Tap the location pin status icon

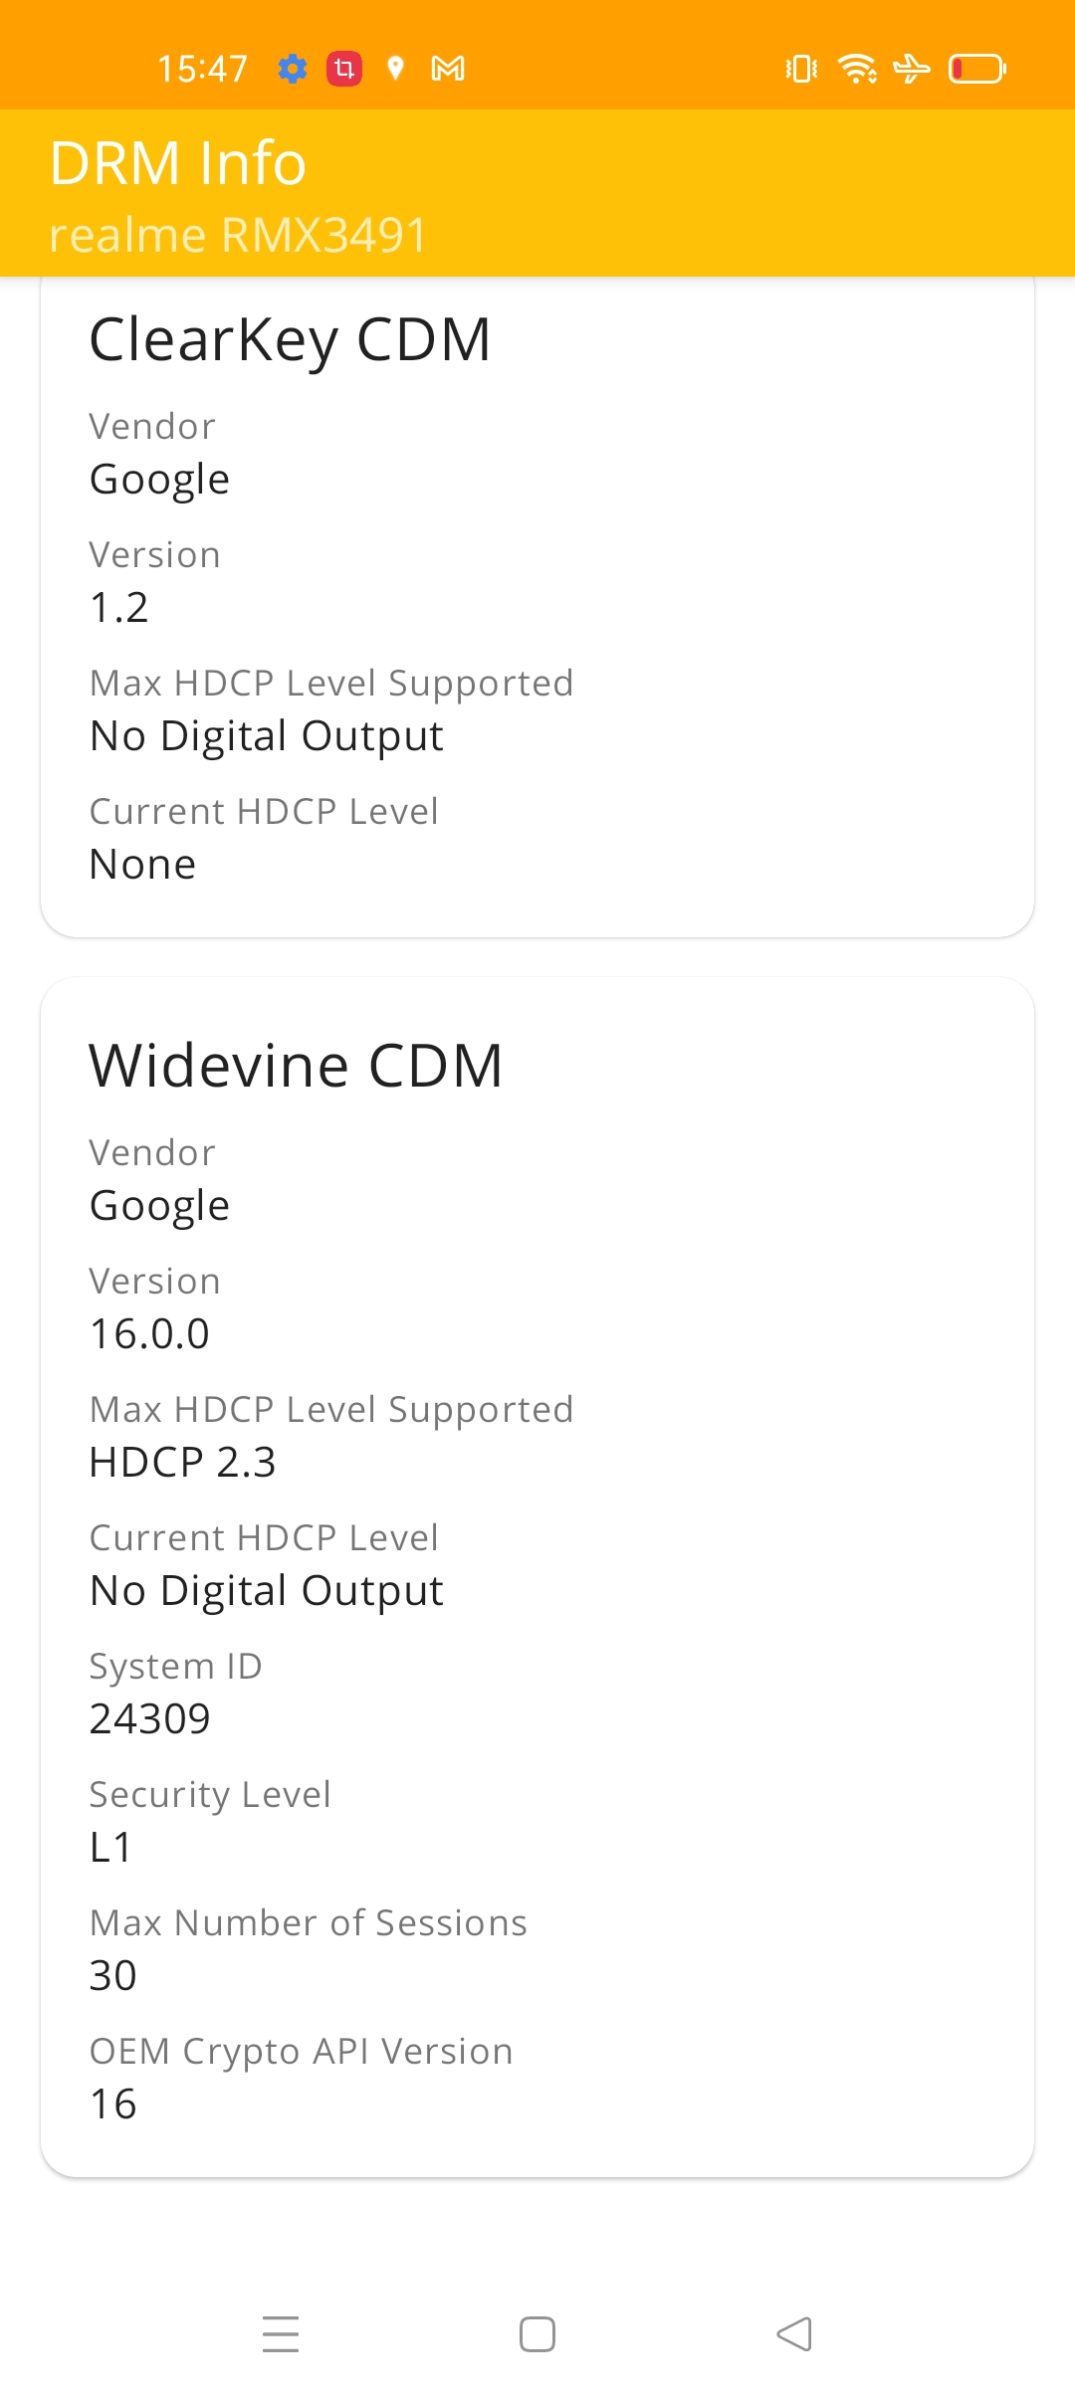(x=396, y=68)
